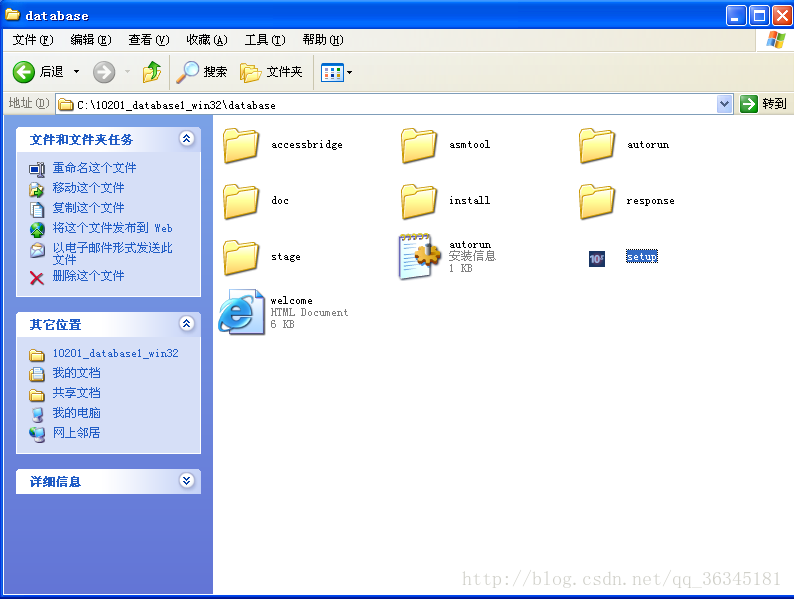Click 以电子邮件形式发送此文件 link

tap(112, 254)
